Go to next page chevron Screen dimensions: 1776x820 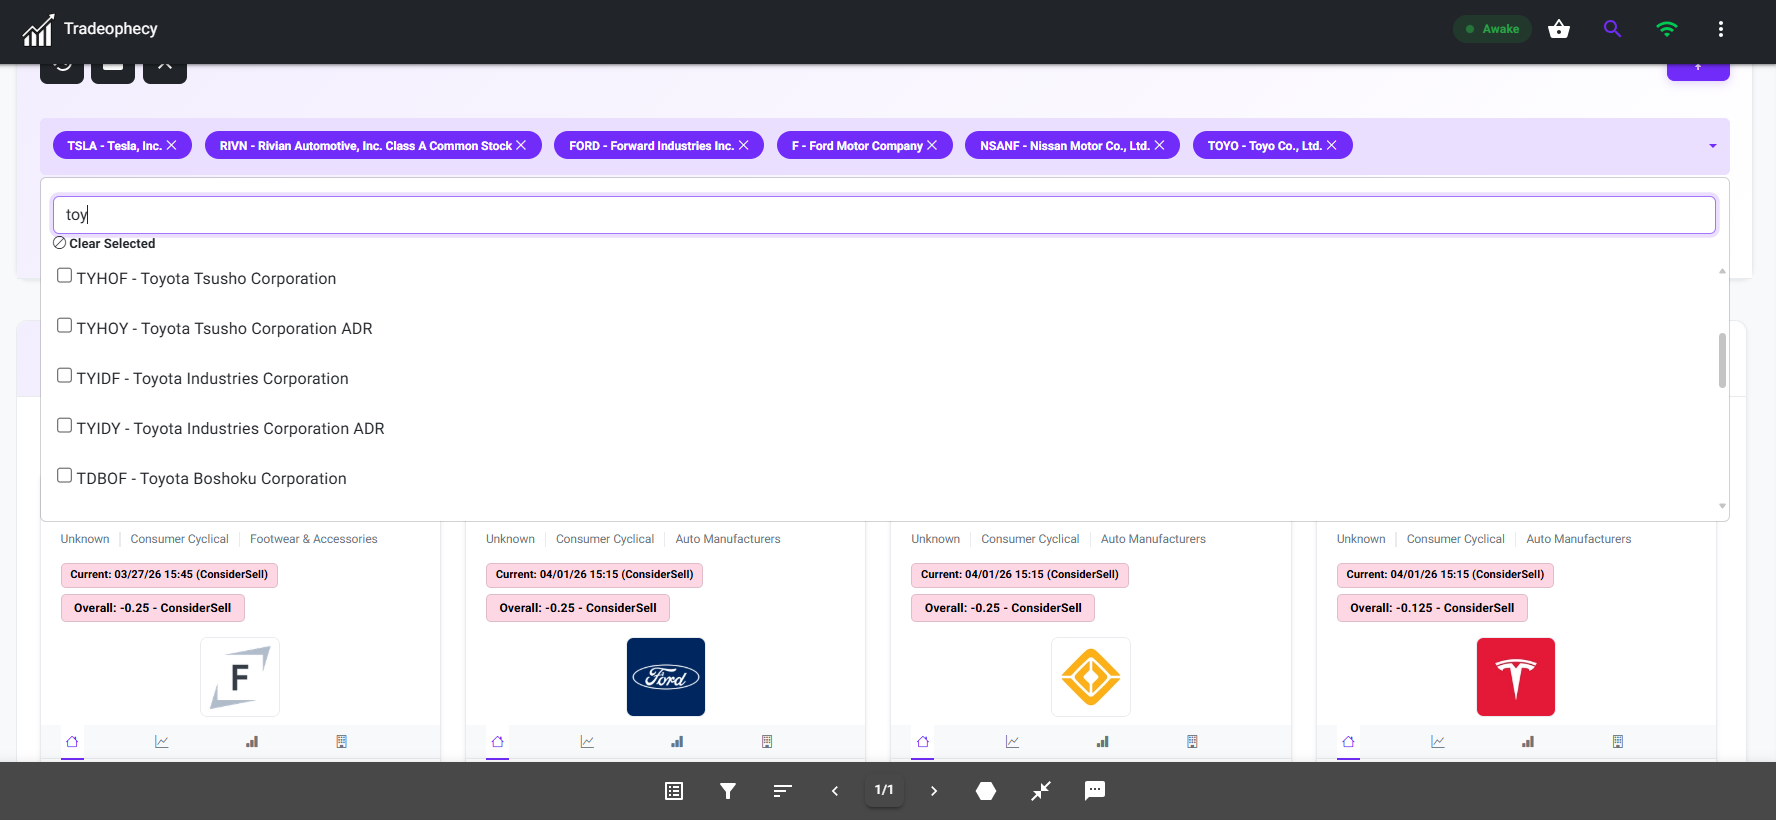[934, 791]
